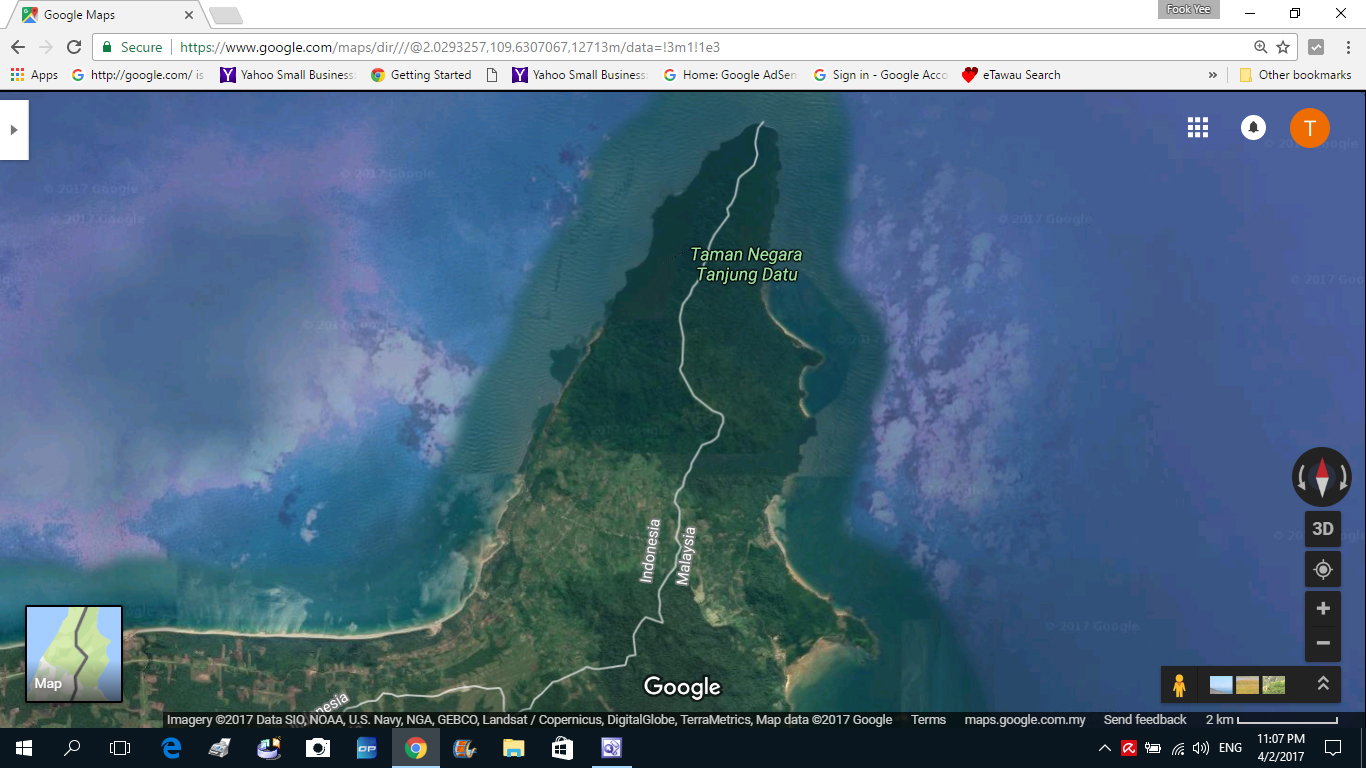Zoom in with the plus button
1366x768 pixels.
coord(1322,609)
